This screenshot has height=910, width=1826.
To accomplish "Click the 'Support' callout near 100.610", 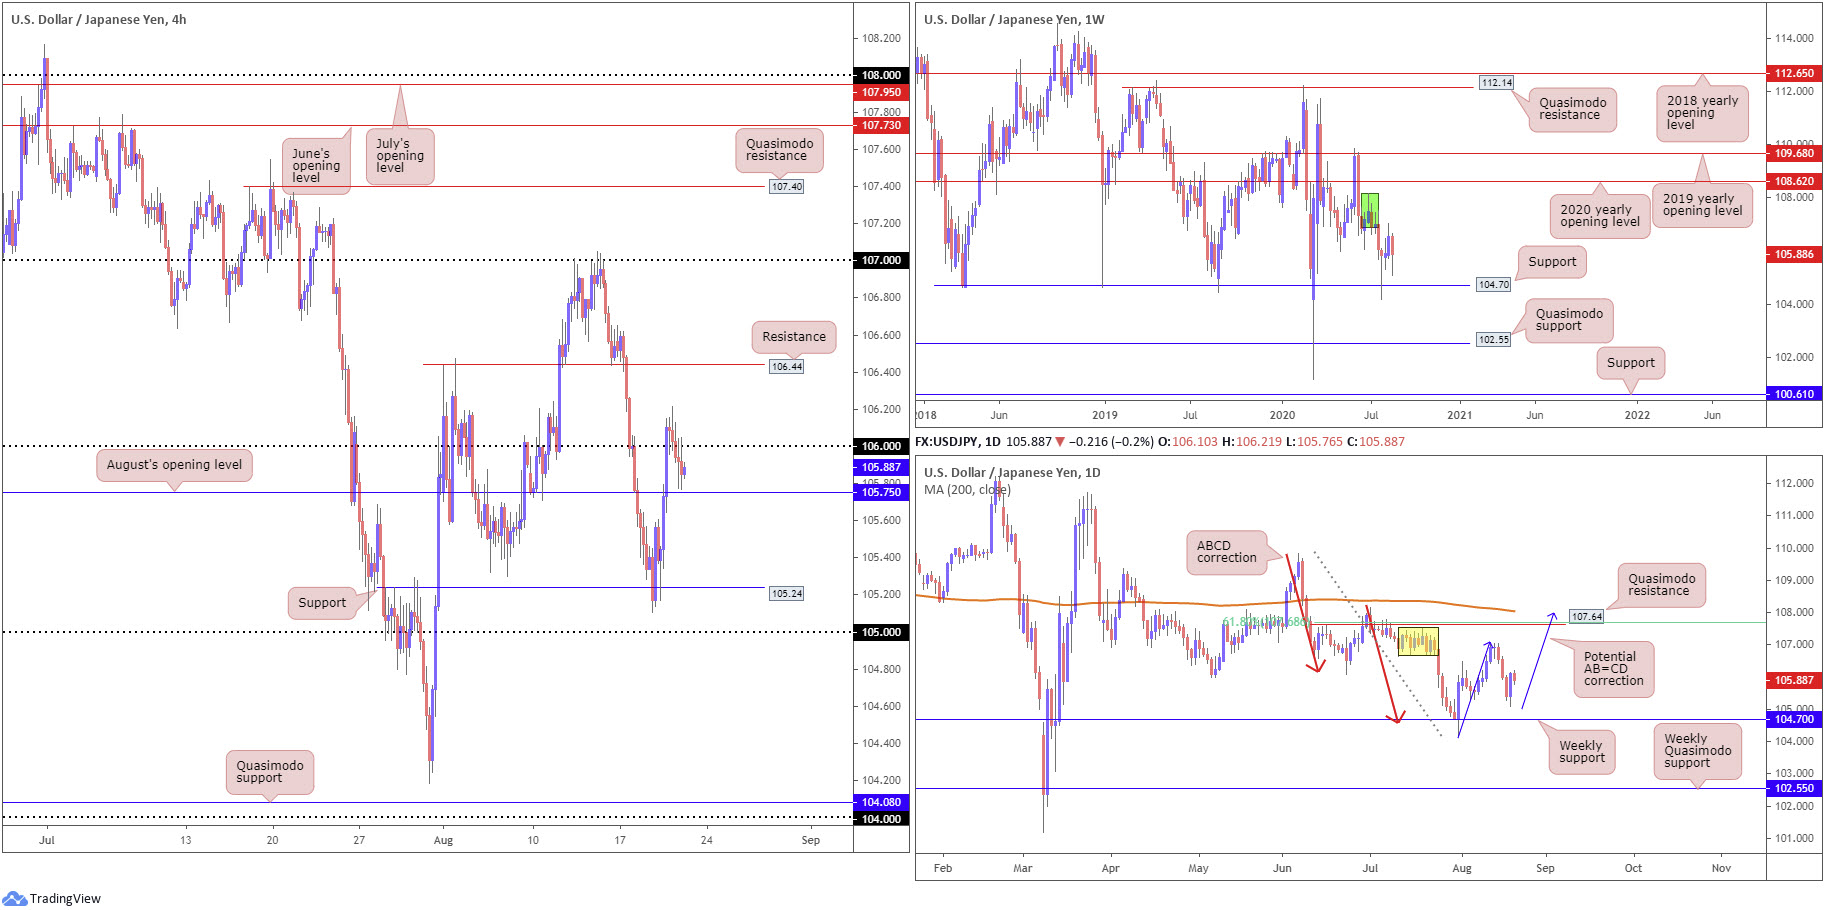I will click(1631, 363).
